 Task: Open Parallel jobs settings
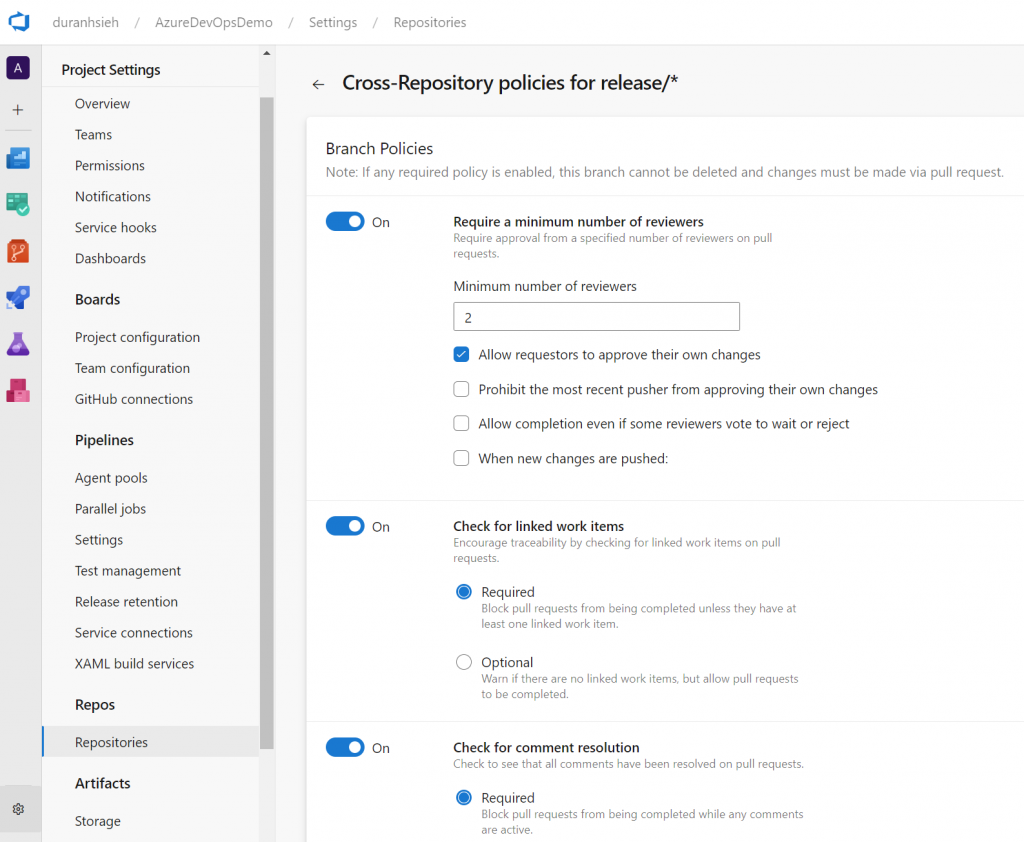110,509
